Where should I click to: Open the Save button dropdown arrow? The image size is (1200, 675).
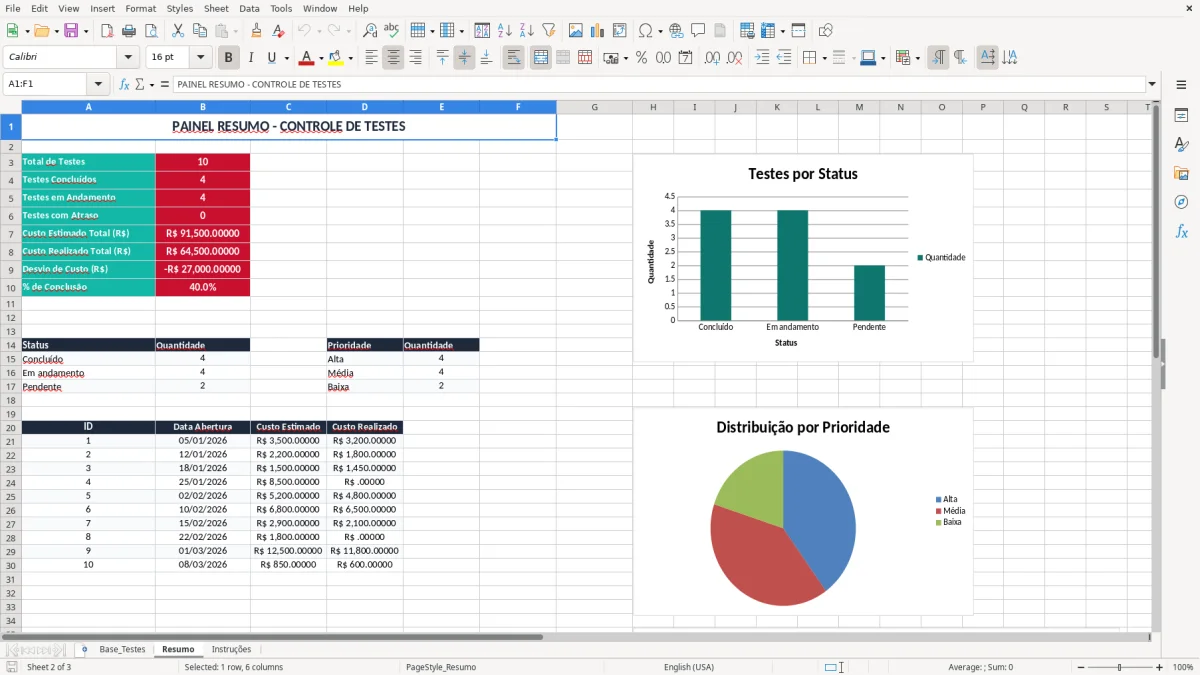(85, 31)
